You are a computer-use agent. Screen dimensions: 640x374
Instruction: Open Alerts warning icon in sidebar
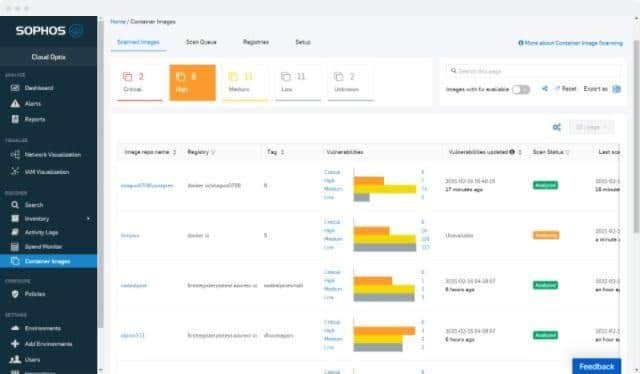(15, 104)
